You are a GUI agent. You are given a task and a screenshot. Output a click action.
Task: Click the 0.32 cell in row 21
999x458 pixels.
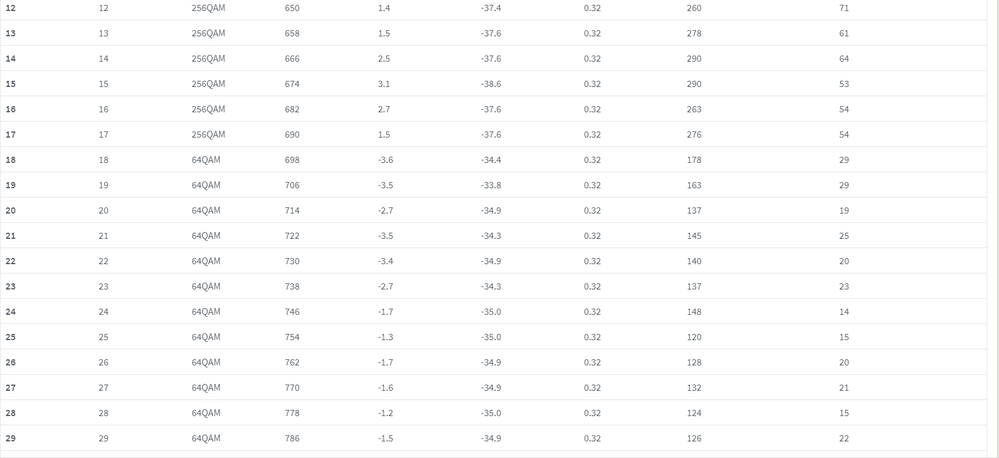(x=592, y=236)
